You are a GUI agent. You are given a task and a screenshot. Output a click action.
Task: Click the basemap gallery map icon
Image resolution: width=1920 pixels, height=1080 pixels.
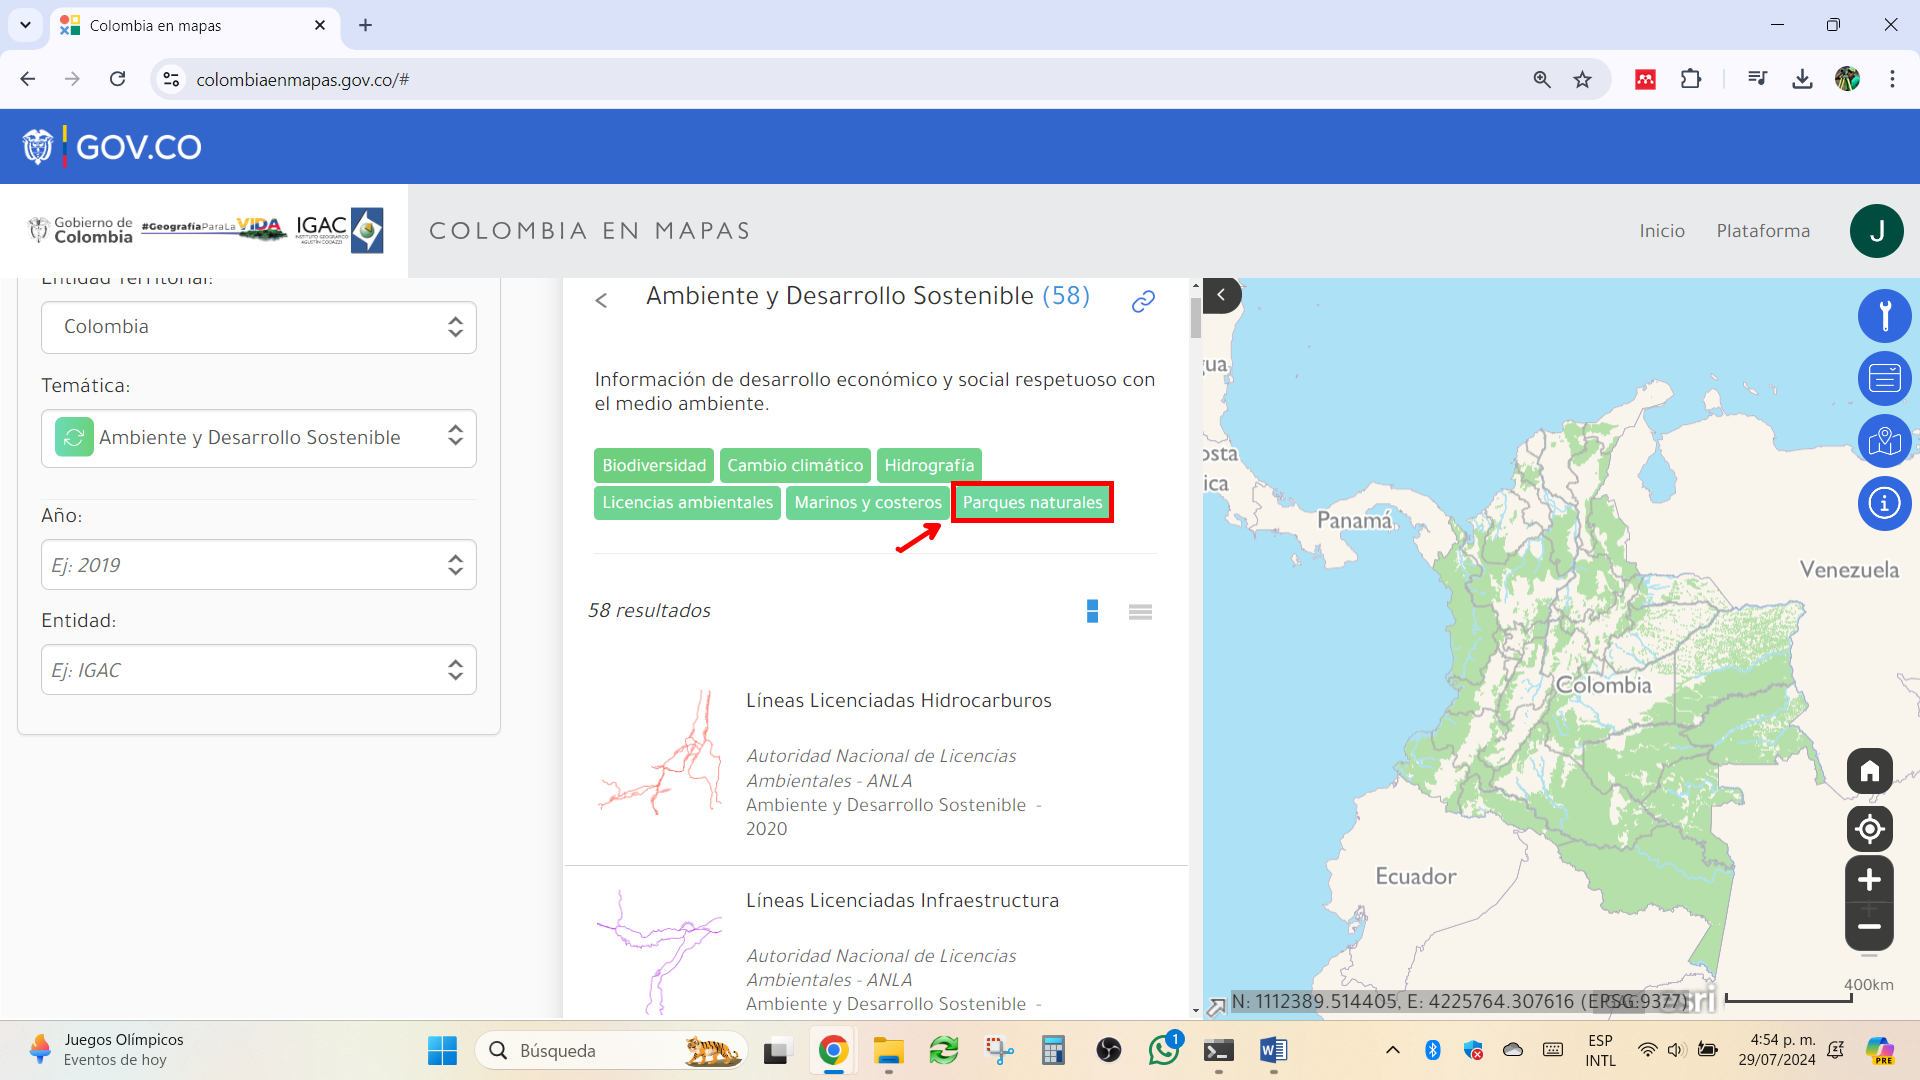tap(1884, 441)
